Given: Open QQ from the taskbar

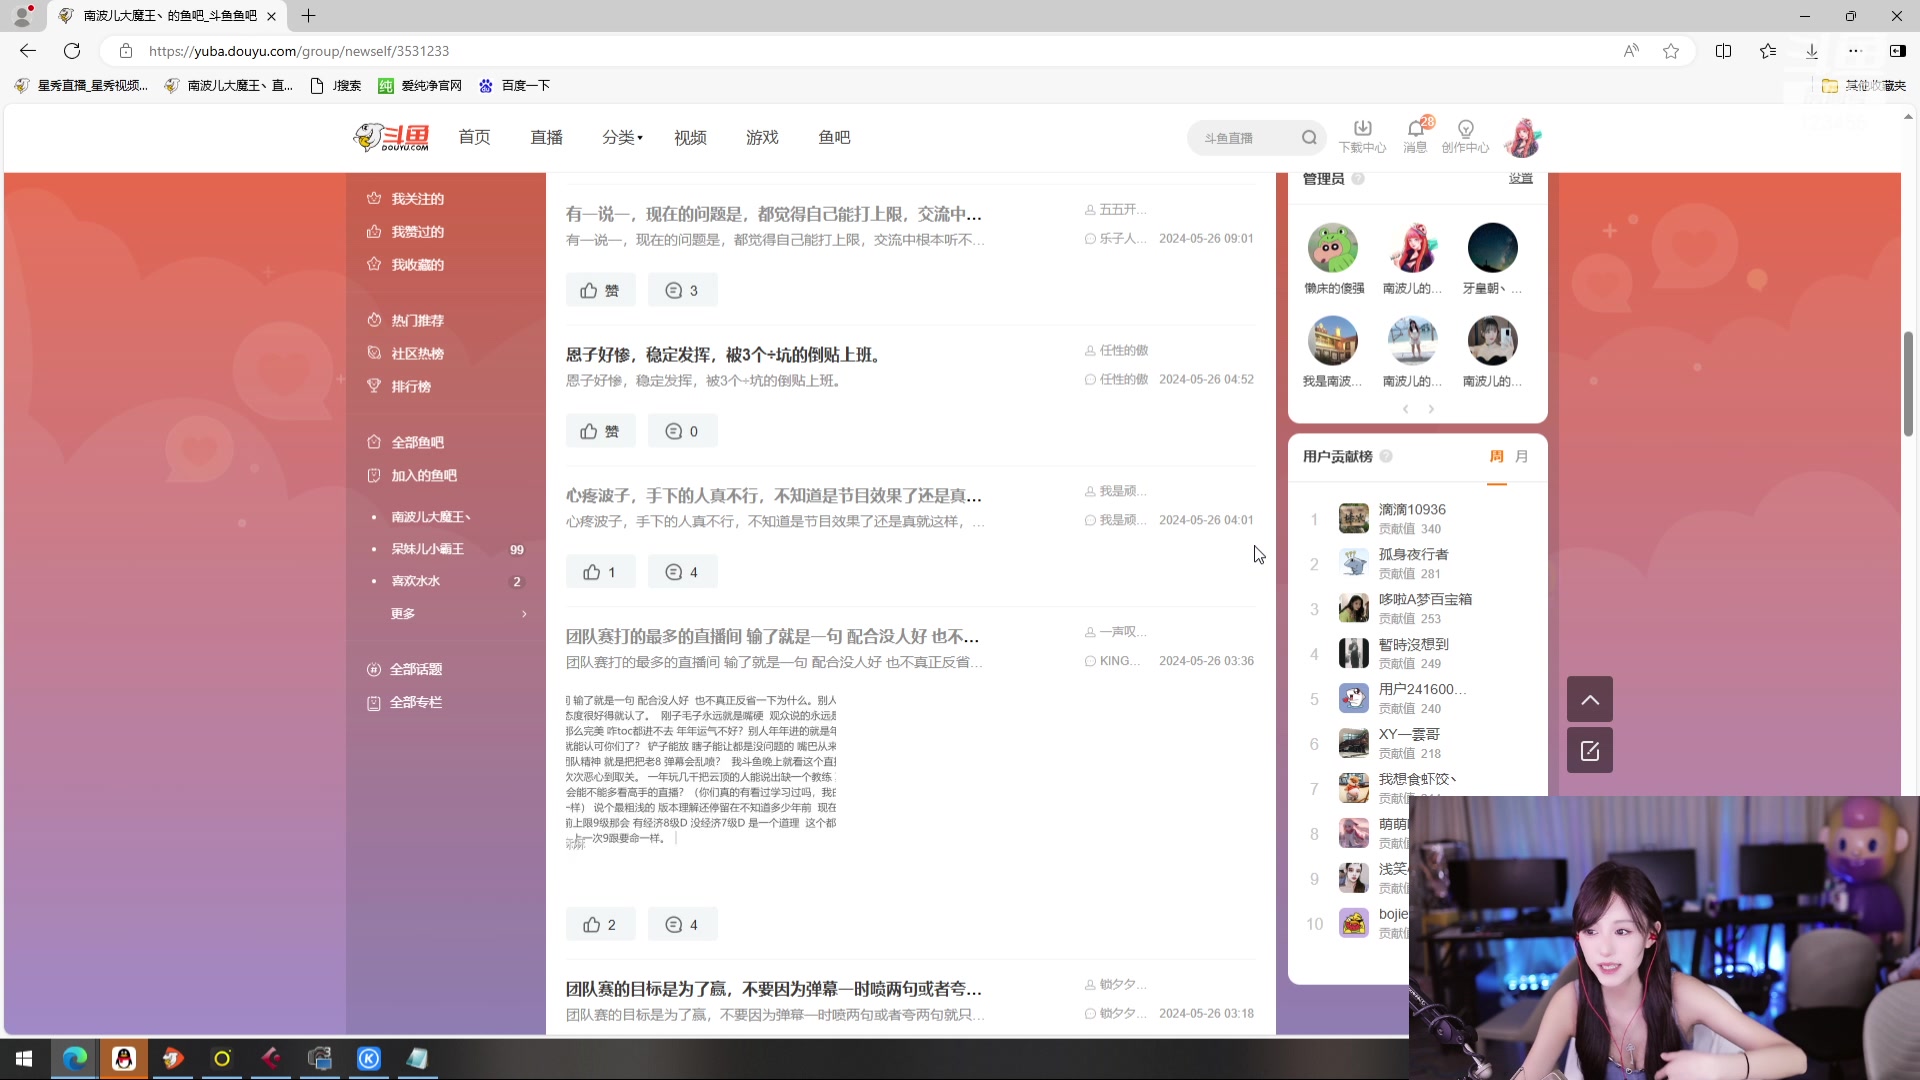Looking at the screenshot, I should click(x=122, y=1059).
